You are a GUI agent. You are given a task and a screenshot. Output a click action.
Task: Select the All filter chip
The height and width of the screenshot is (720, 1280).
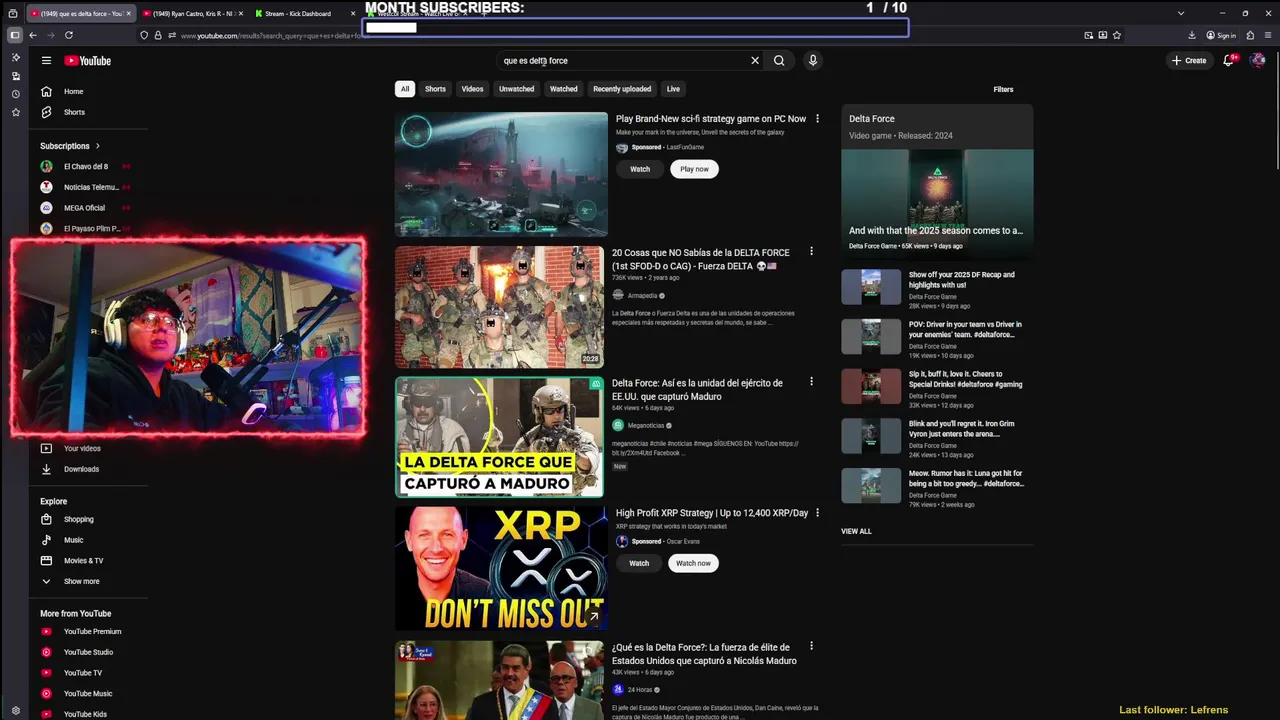point(405,89)
